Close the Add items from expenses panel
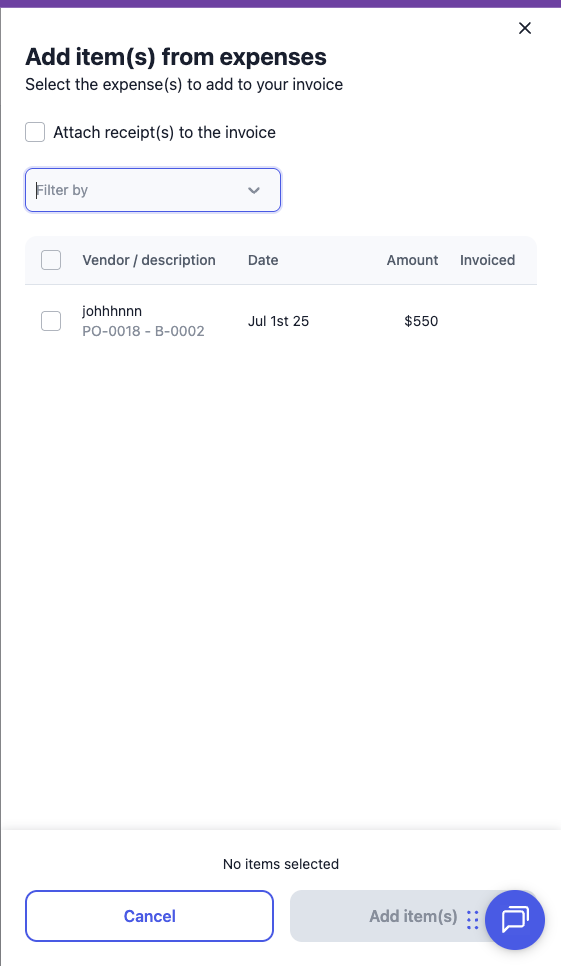 click(x=525, y=28)
